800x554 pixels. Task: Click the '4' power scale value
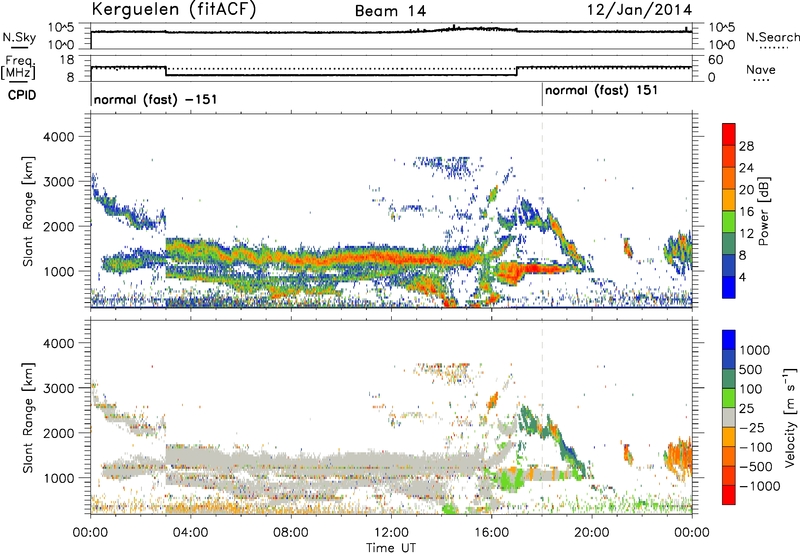tap(743, 278)
